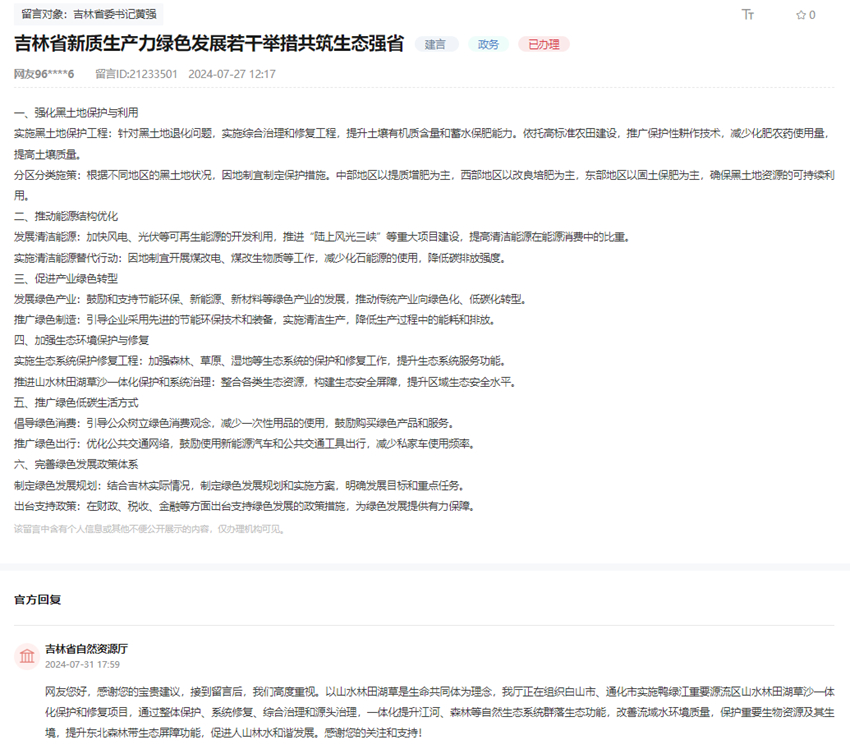Viewport: 850px width, 749px height.
Task: Click the heading 六、完善绿色发展政策体系
Action: [76, 464]
